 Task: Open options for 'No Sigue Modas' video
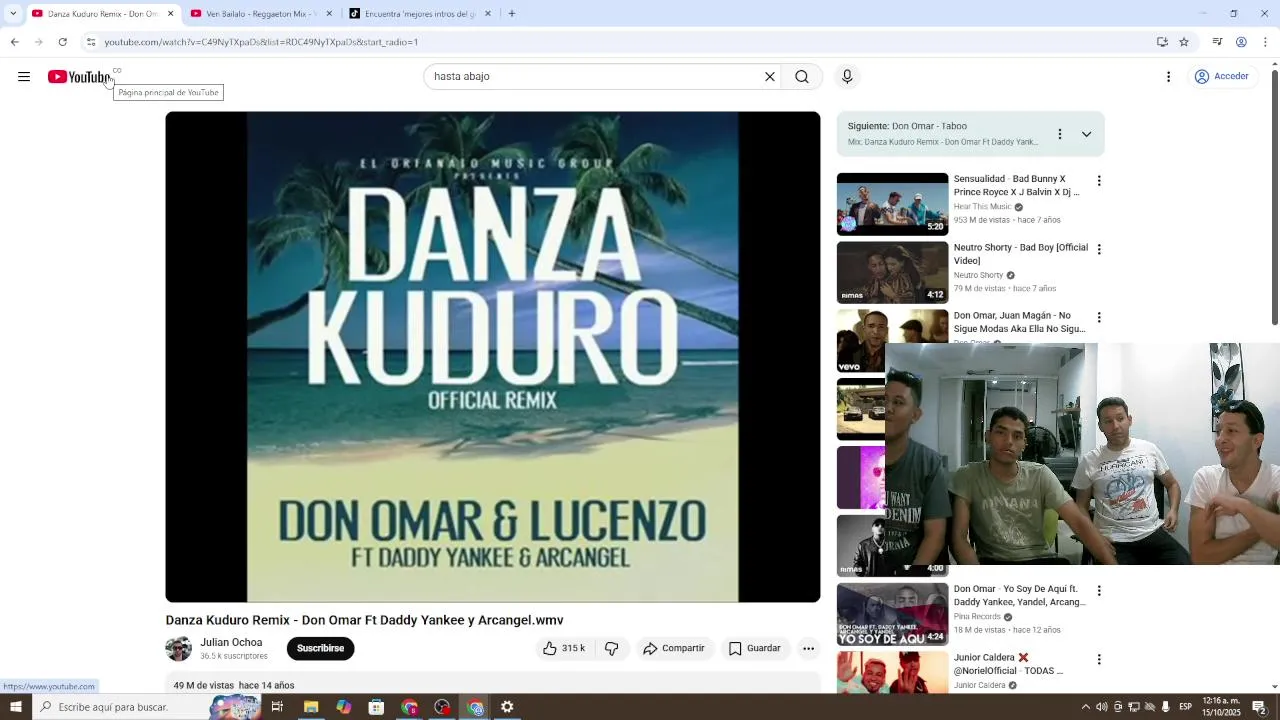pos(1099,317)
